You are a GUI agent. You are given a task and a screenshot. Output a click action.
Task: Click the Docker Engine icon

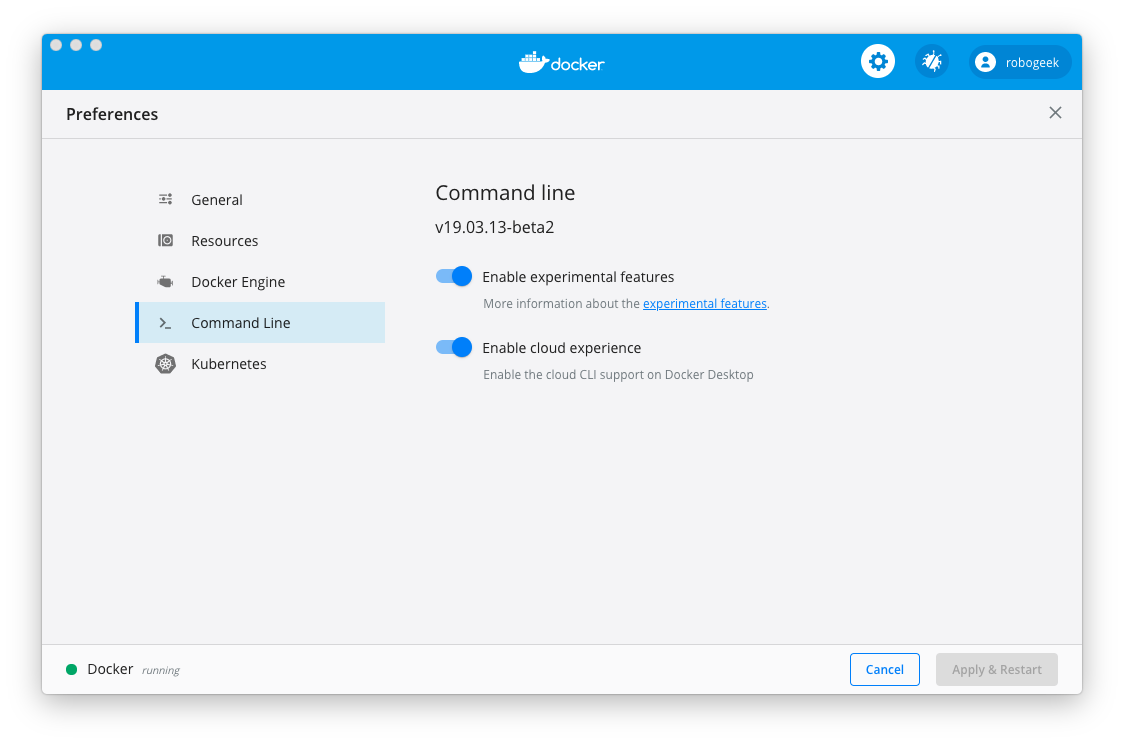click(166, 282)
